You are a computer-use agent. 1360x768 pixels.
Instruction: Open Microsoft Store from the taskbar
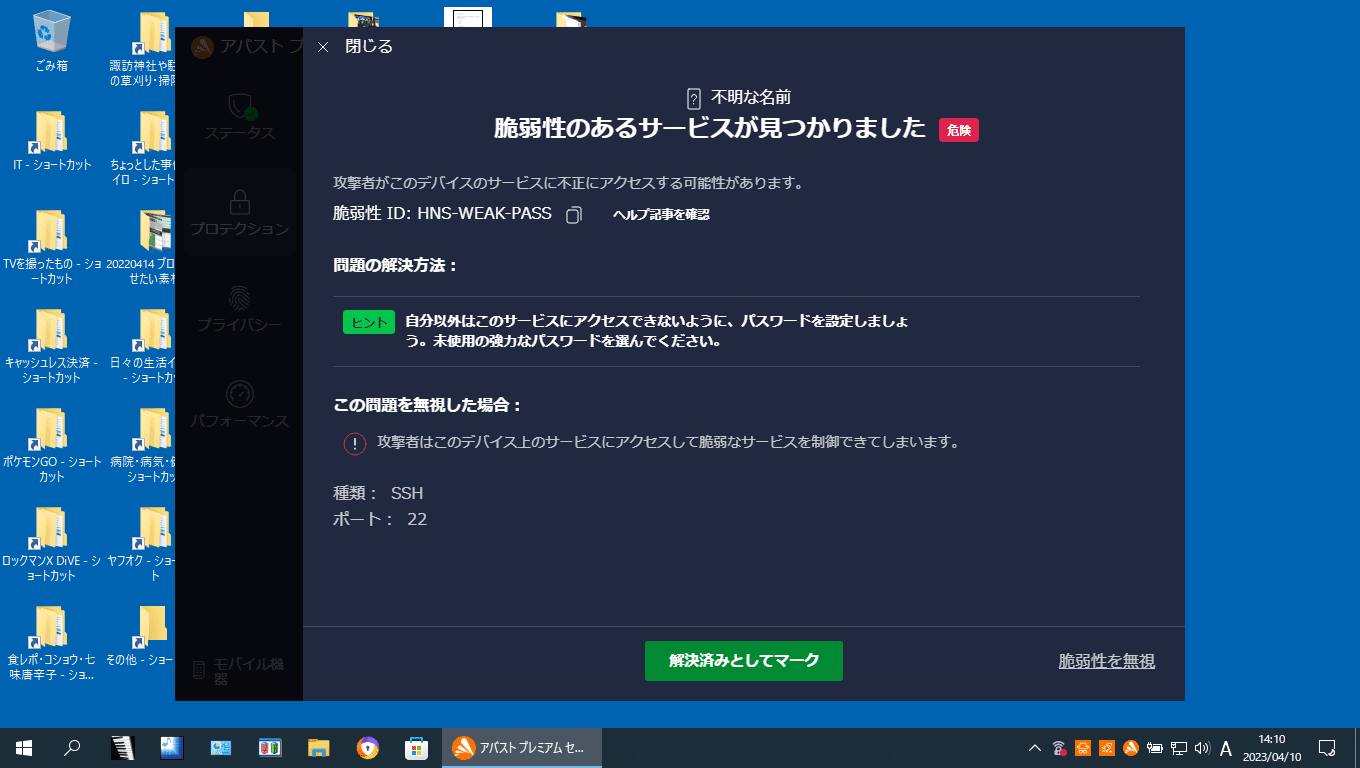pos(416,747)
